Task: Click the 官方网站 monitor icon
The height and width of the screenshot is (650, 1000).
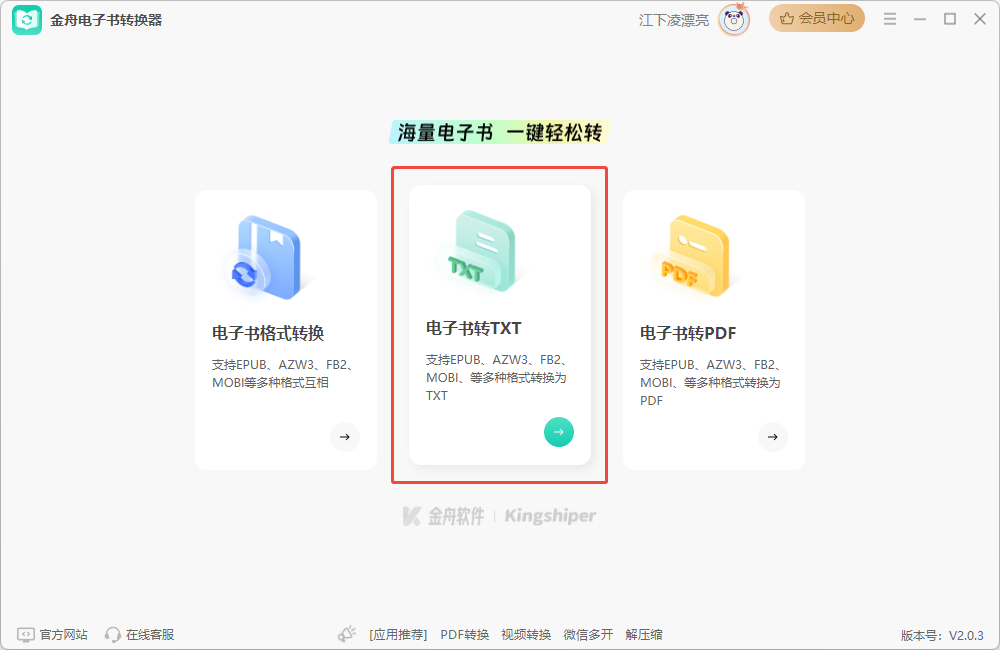Action: pos(26,635)
